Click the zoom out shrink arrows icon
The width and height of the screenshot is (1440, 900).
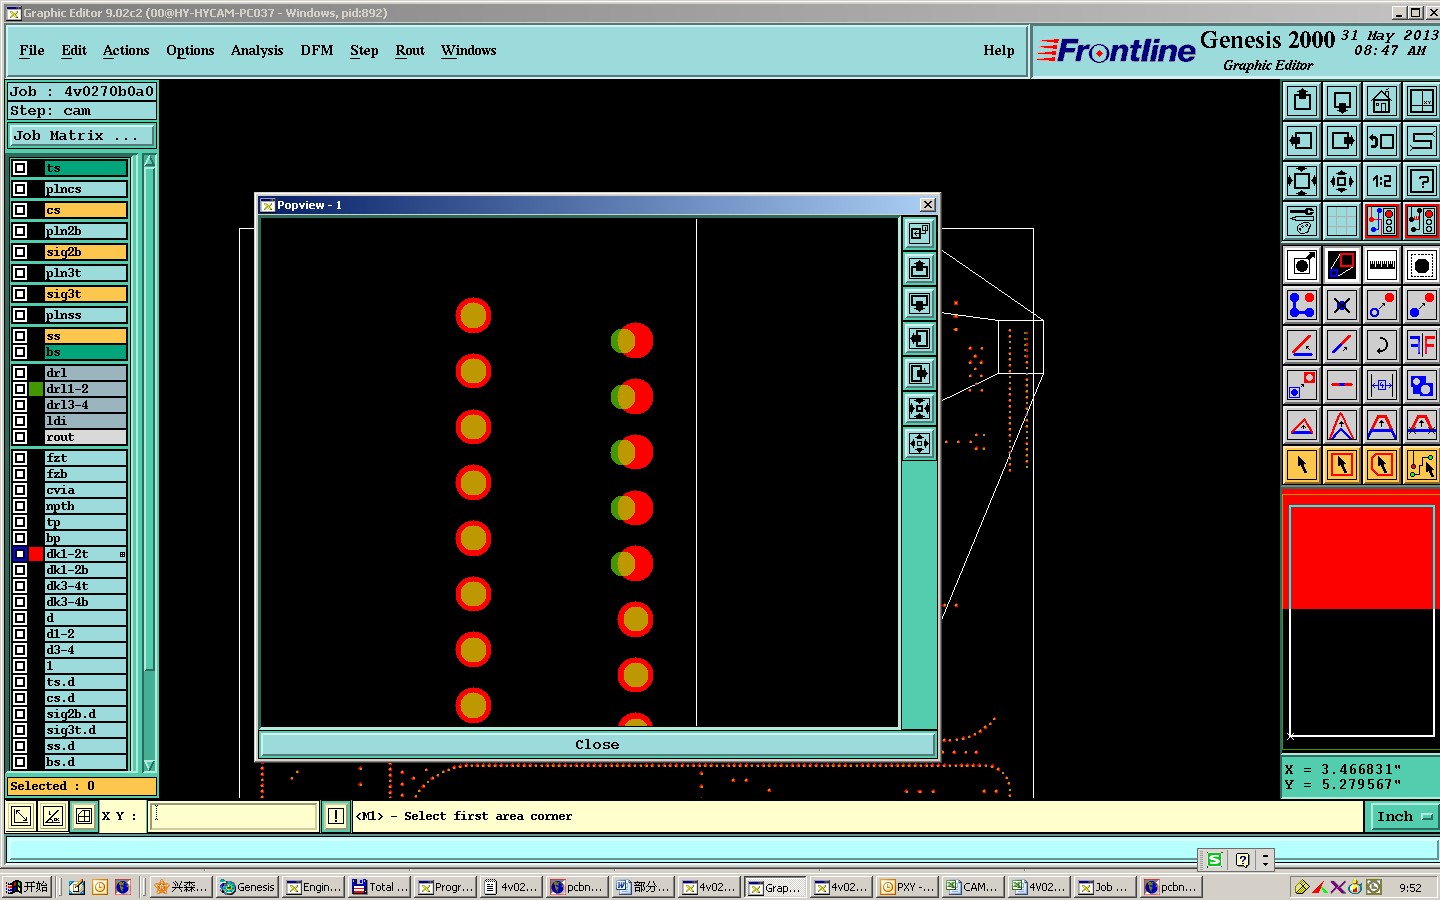coord(1342,181)
